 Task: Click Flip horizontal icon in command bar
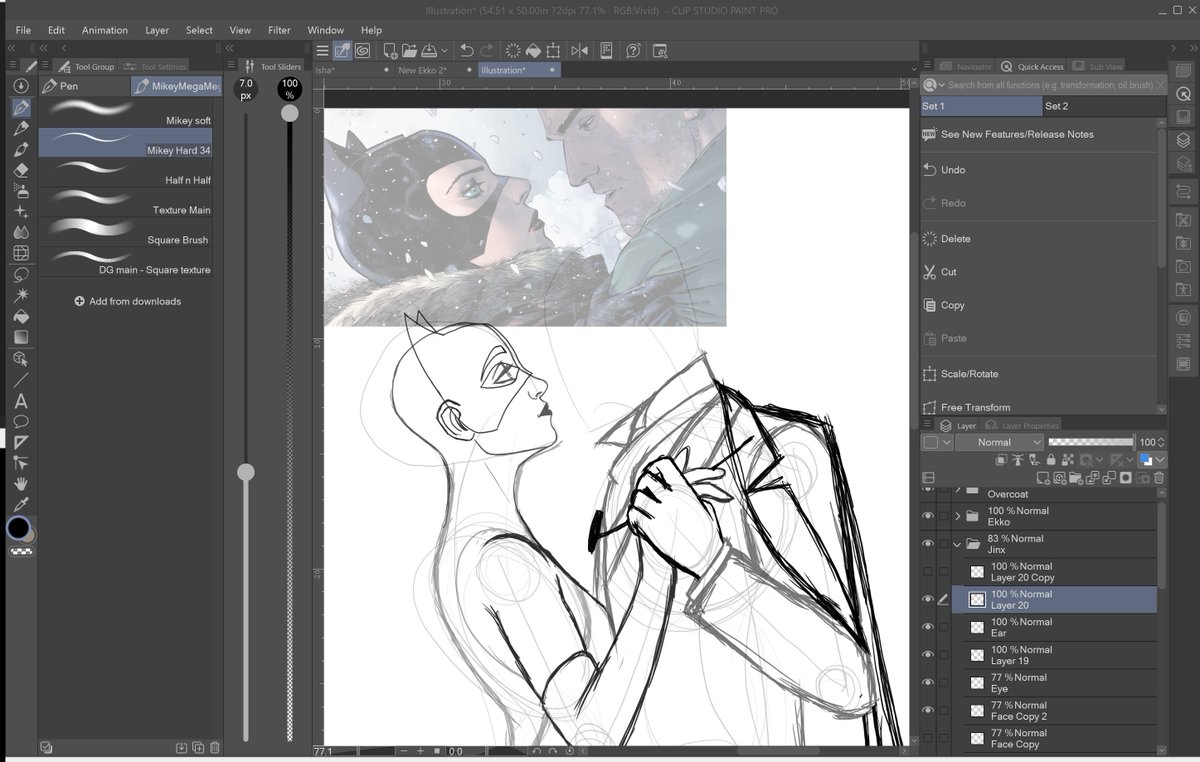[x=580, y=51]
